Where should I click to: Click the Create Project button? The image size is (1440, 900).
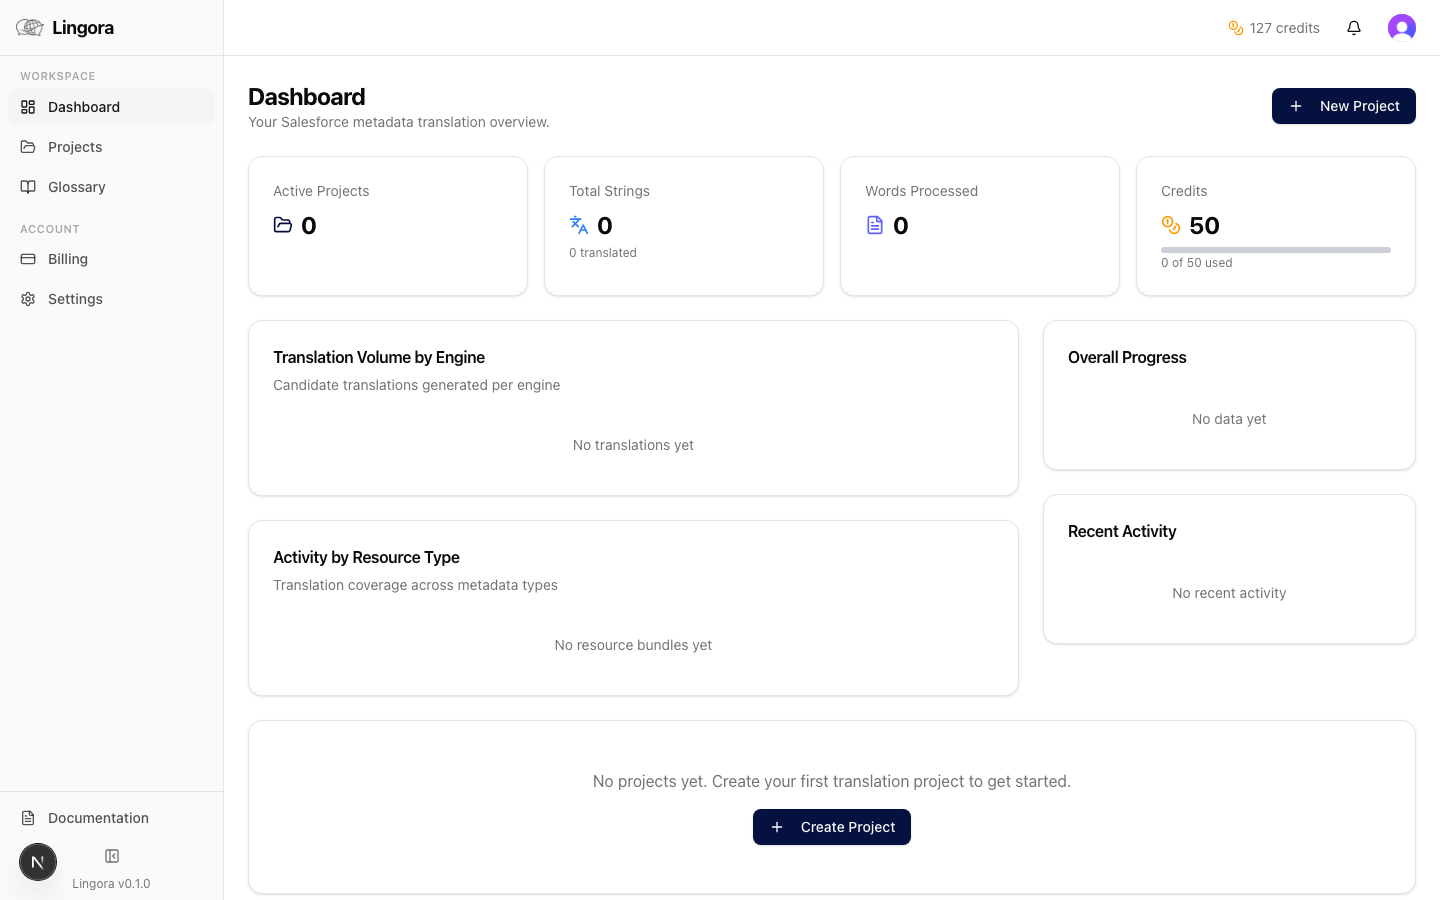(831, 827)
